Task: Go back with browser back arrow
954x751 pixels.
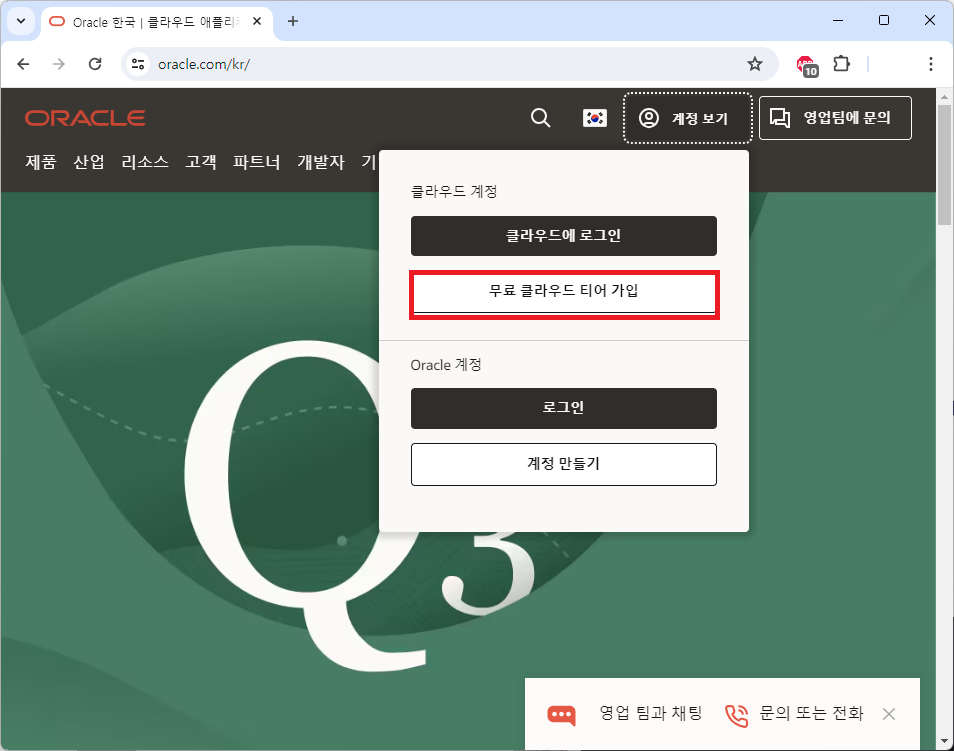Action: [23, 64]
